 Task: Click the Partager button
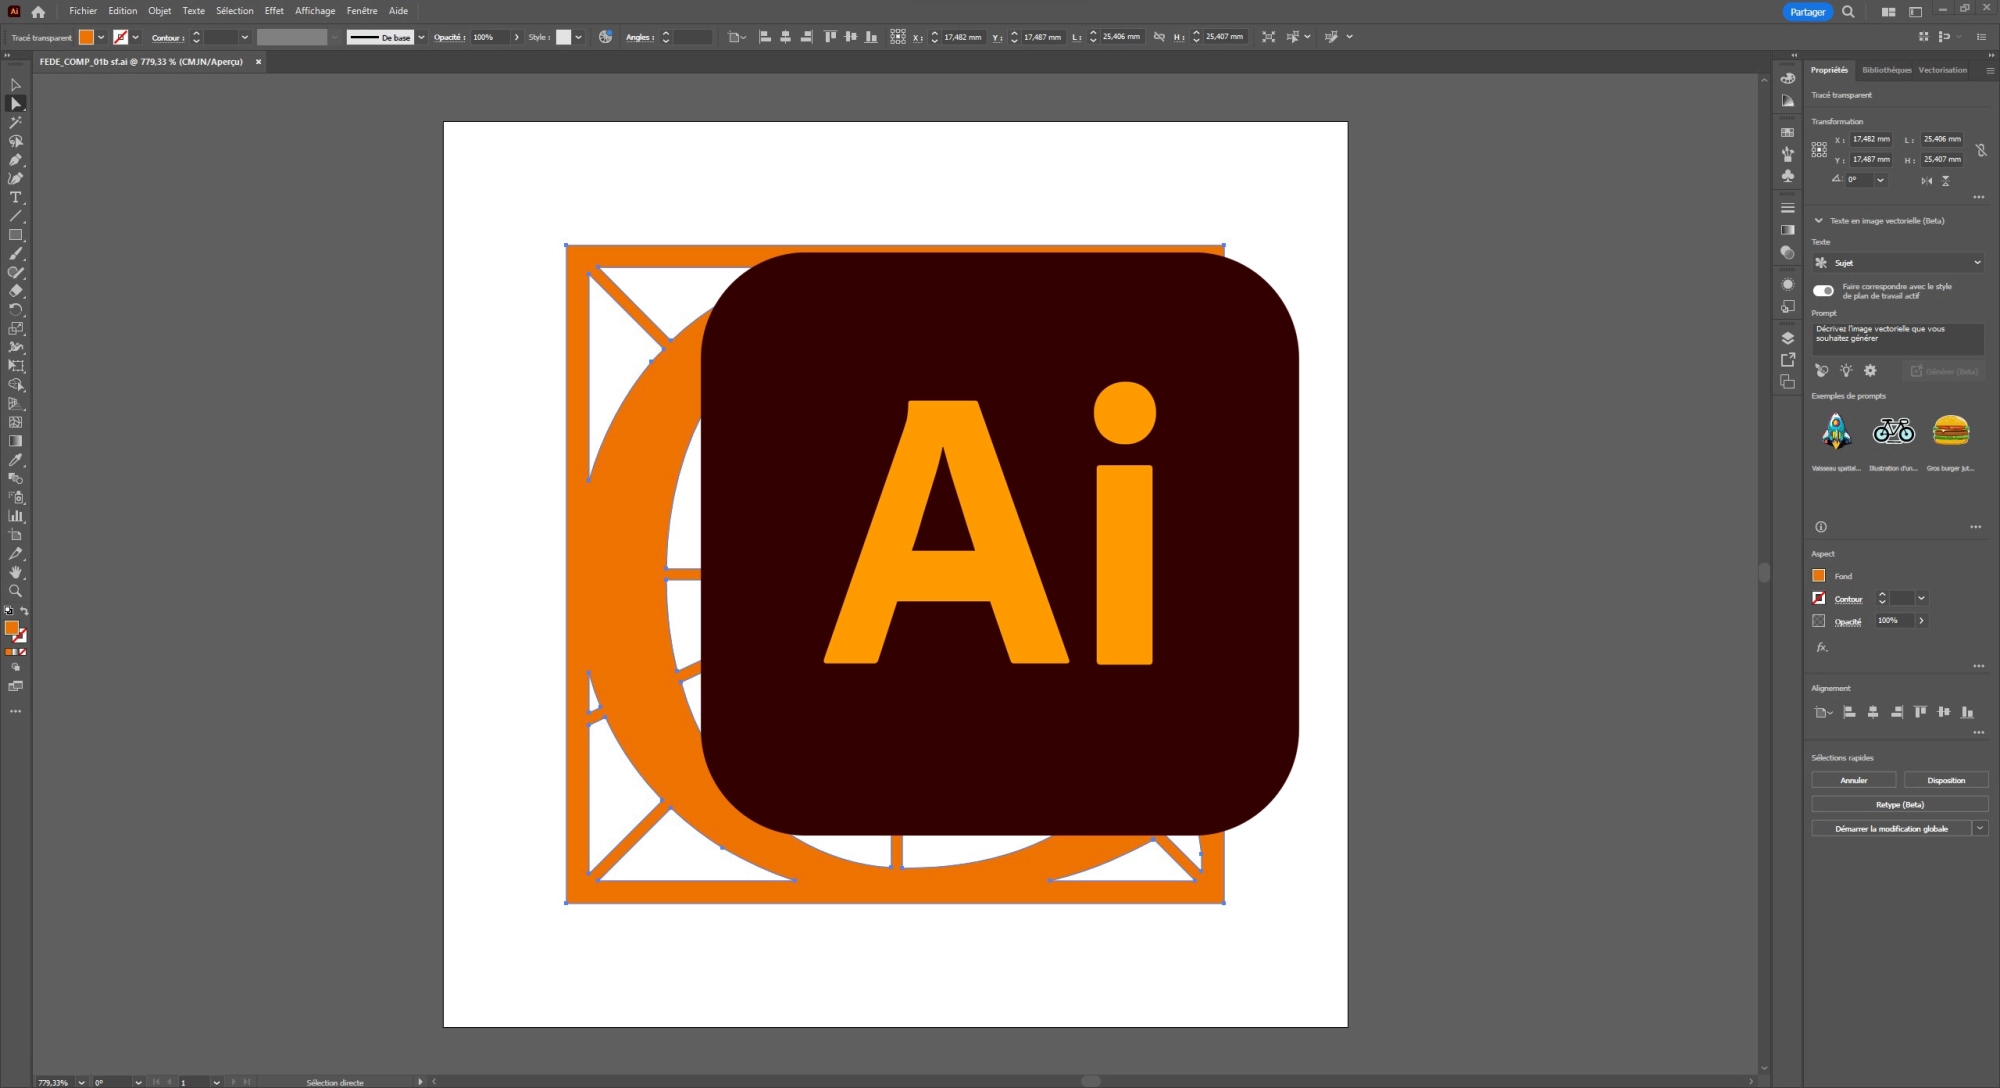[1807, 12]
